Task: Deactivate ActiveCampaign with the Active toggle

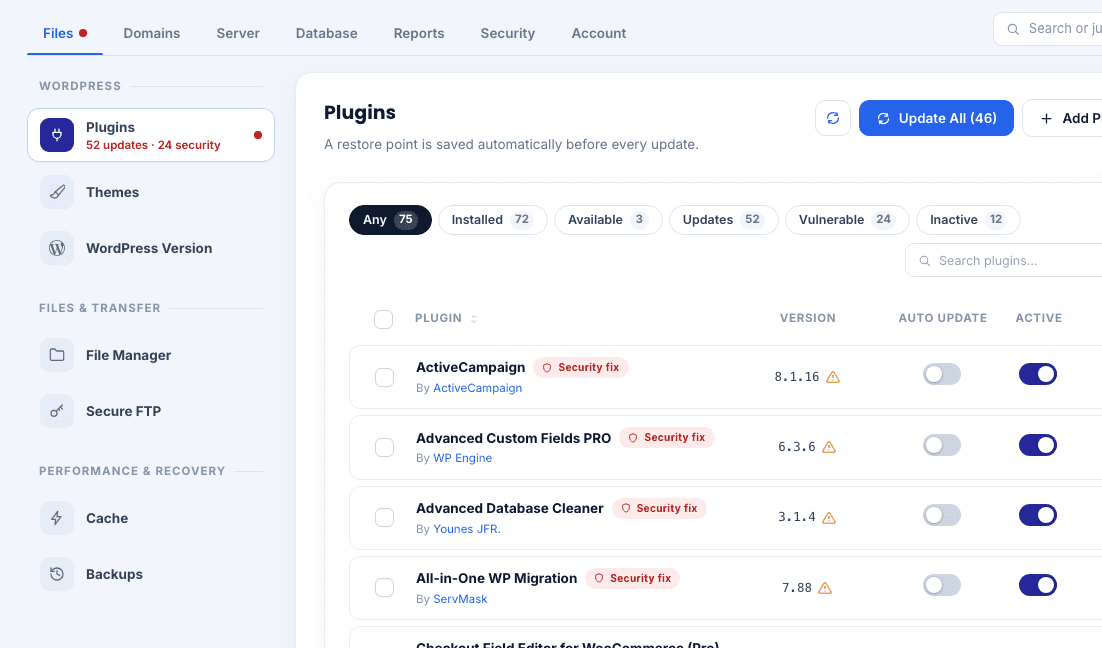Action: [1038, 375]
